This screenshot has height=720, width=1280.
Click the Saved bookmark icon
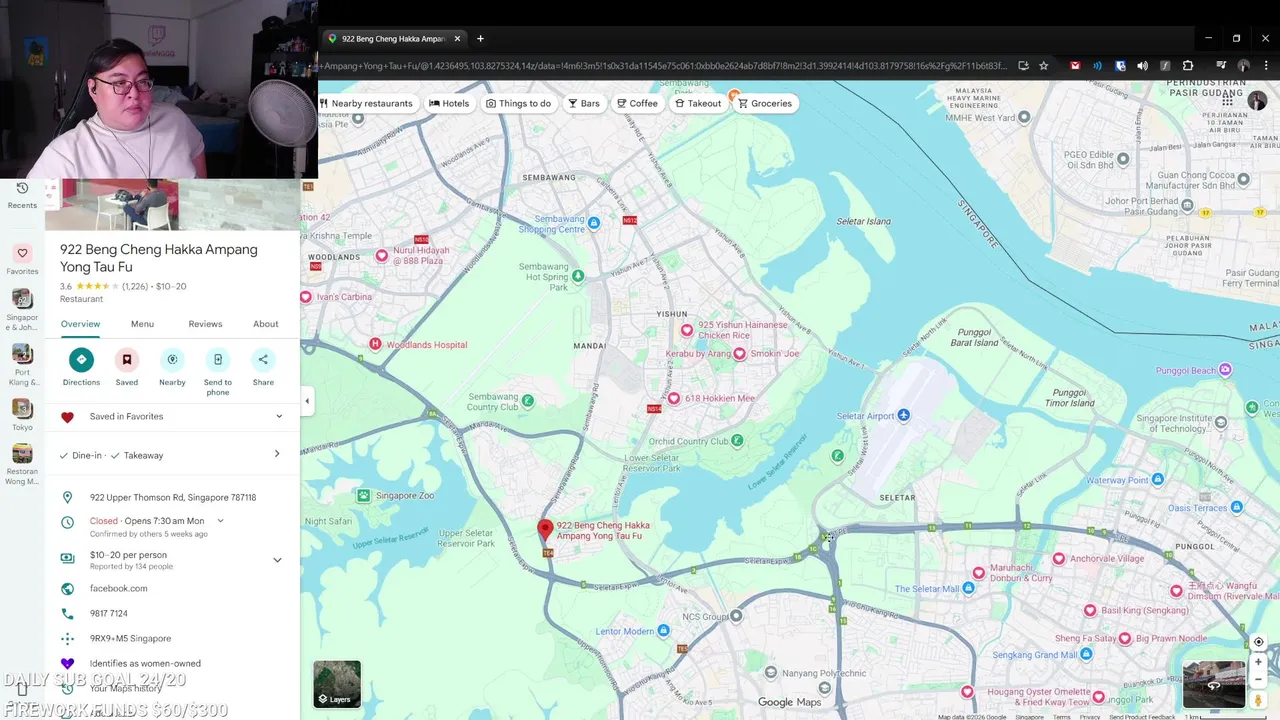tap(127, 360)
